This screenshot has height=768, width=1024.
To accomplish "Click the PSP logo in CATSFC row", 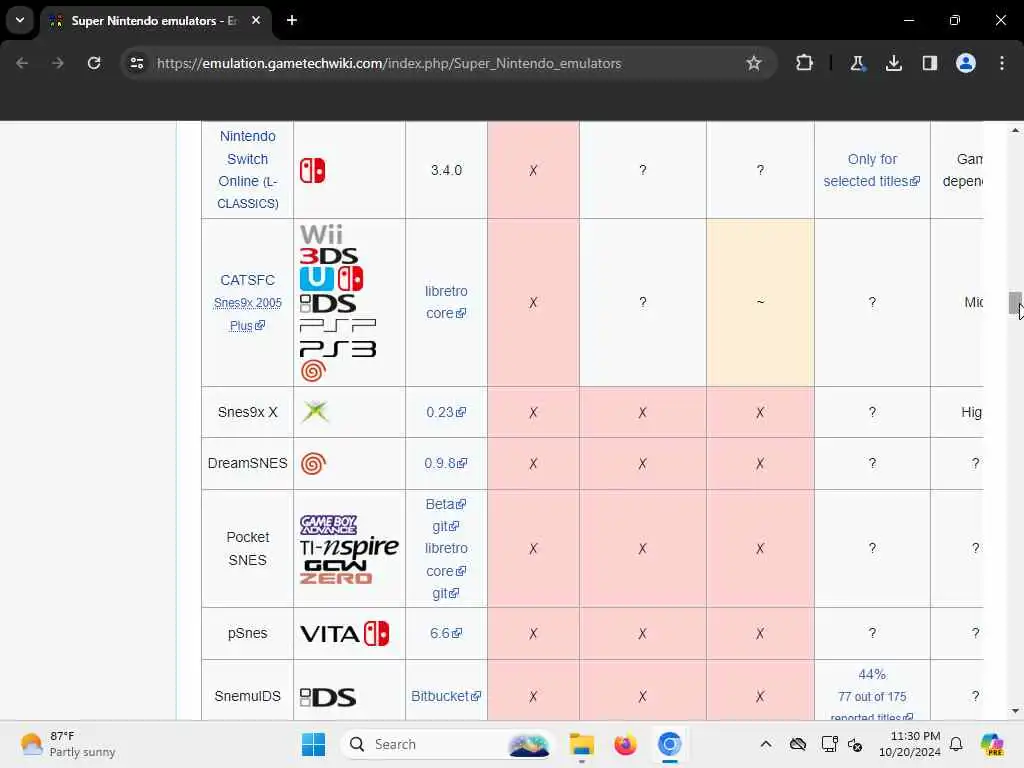I will tap(338, 325).
